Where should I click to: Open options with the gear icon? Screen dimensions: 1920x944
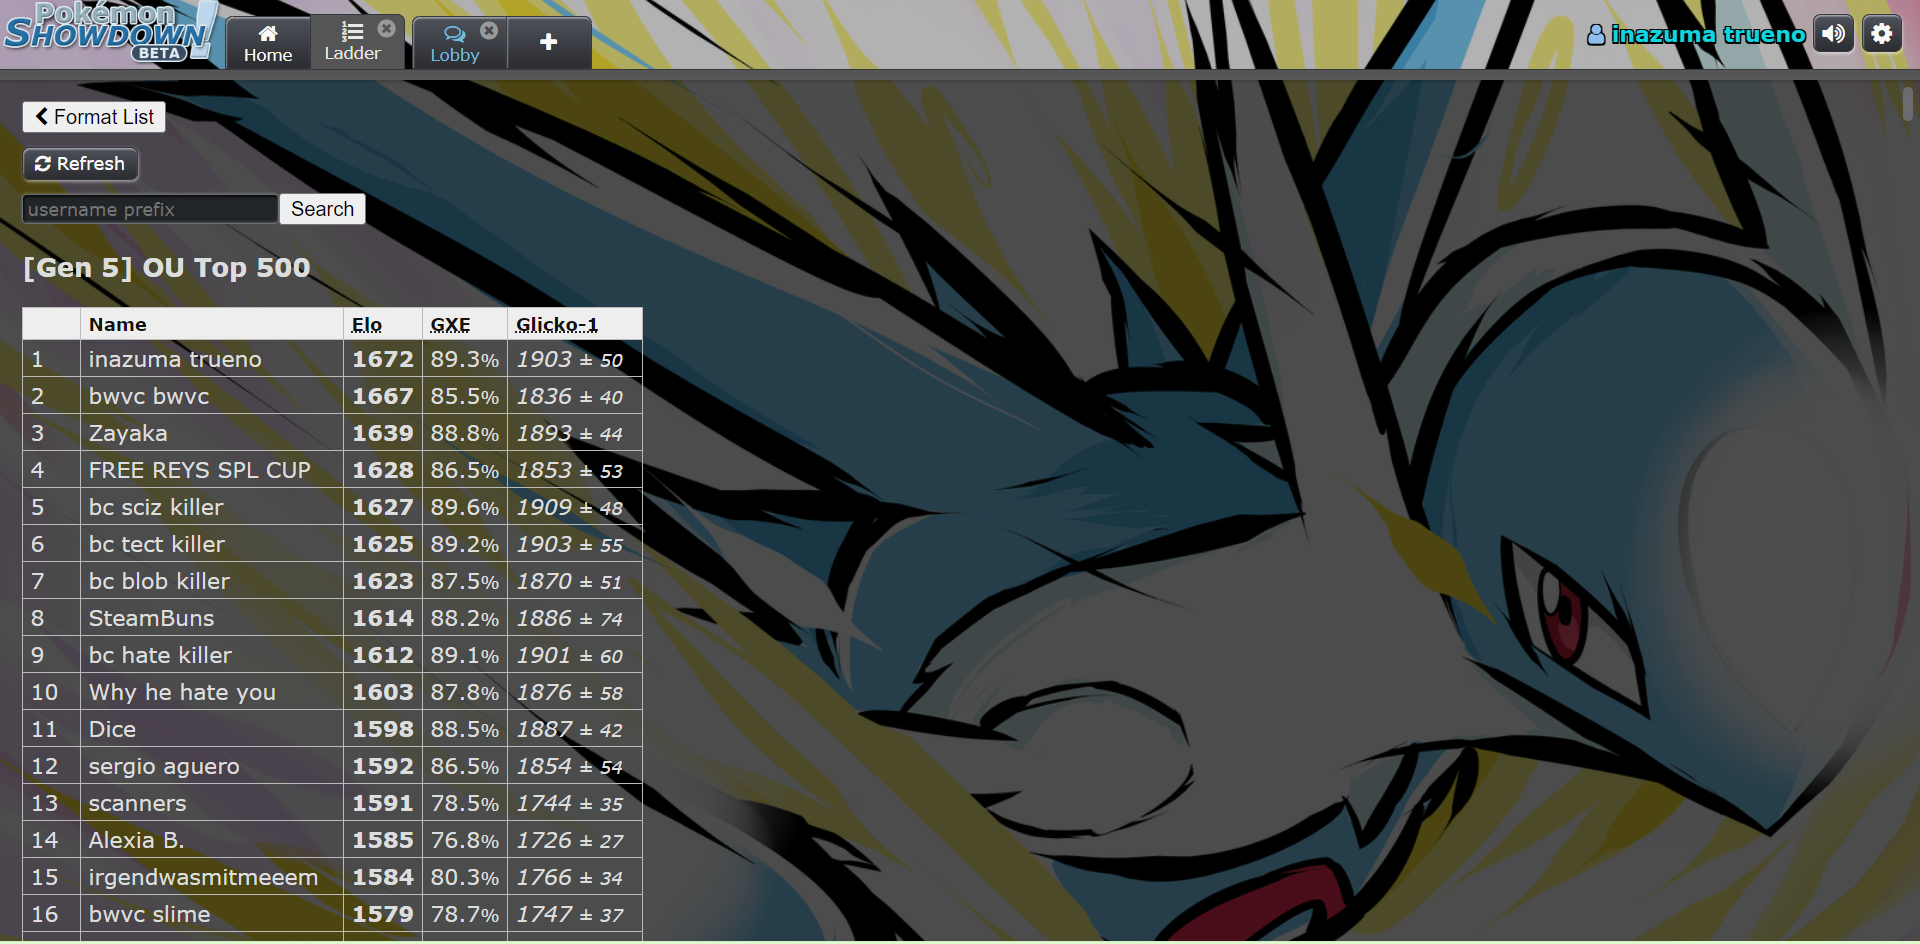(1881, 34)
